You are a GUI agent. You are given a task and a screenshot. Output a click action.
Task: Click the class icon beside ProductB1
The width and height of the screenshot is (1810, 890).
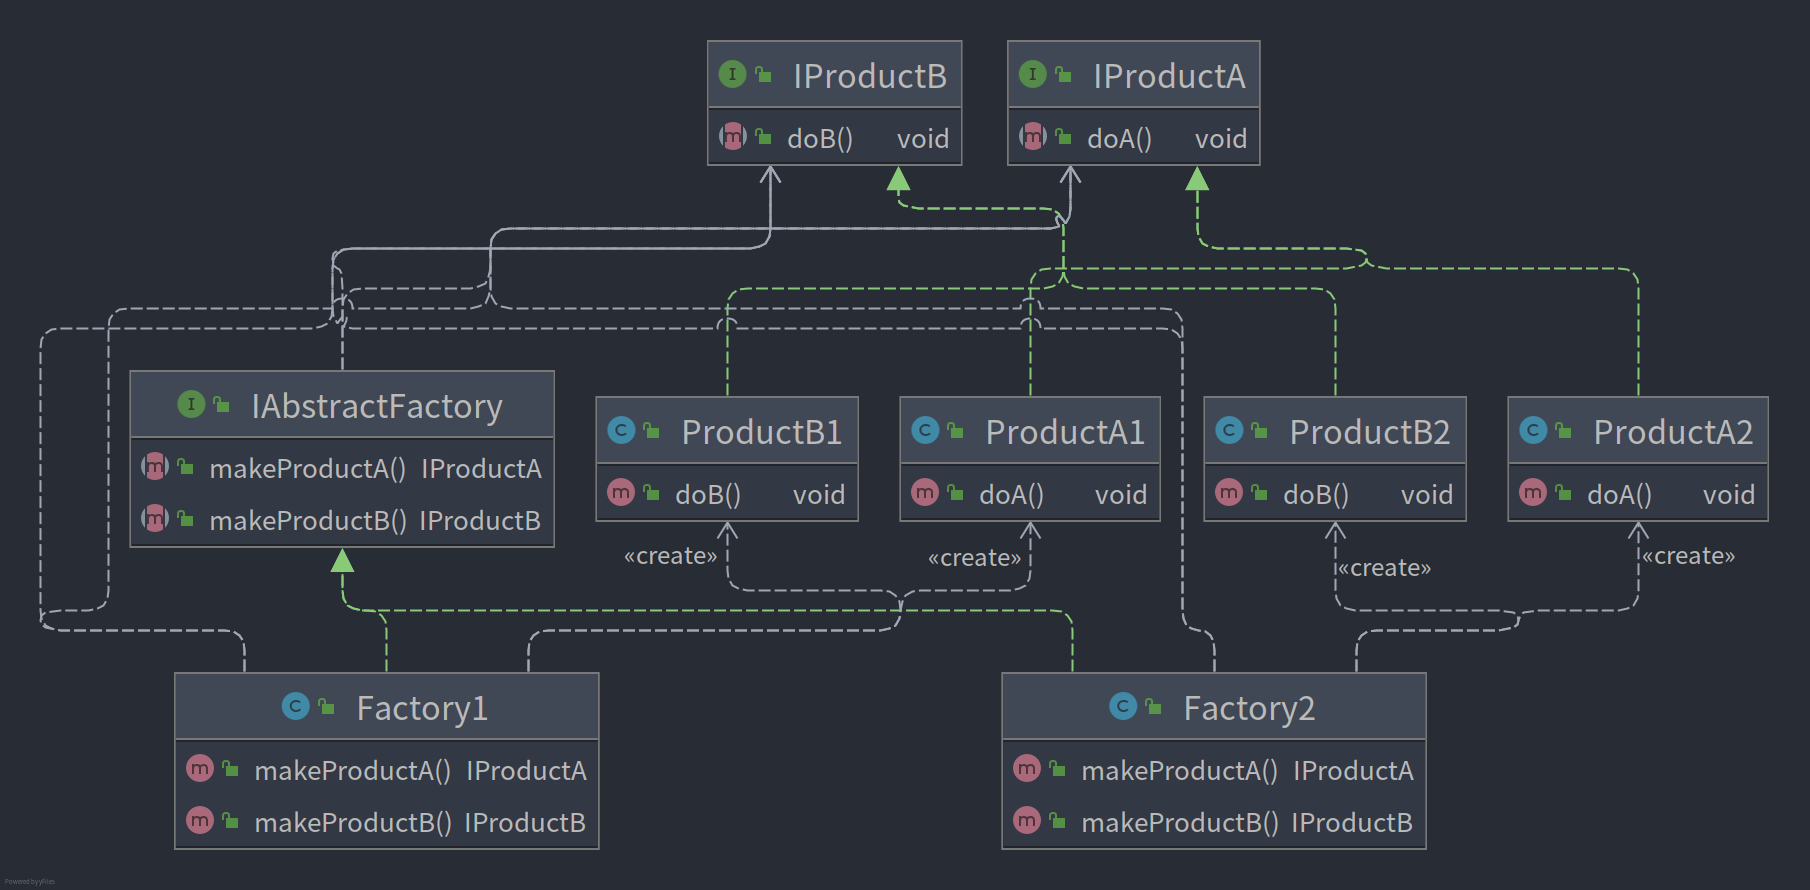coord(621,430)
